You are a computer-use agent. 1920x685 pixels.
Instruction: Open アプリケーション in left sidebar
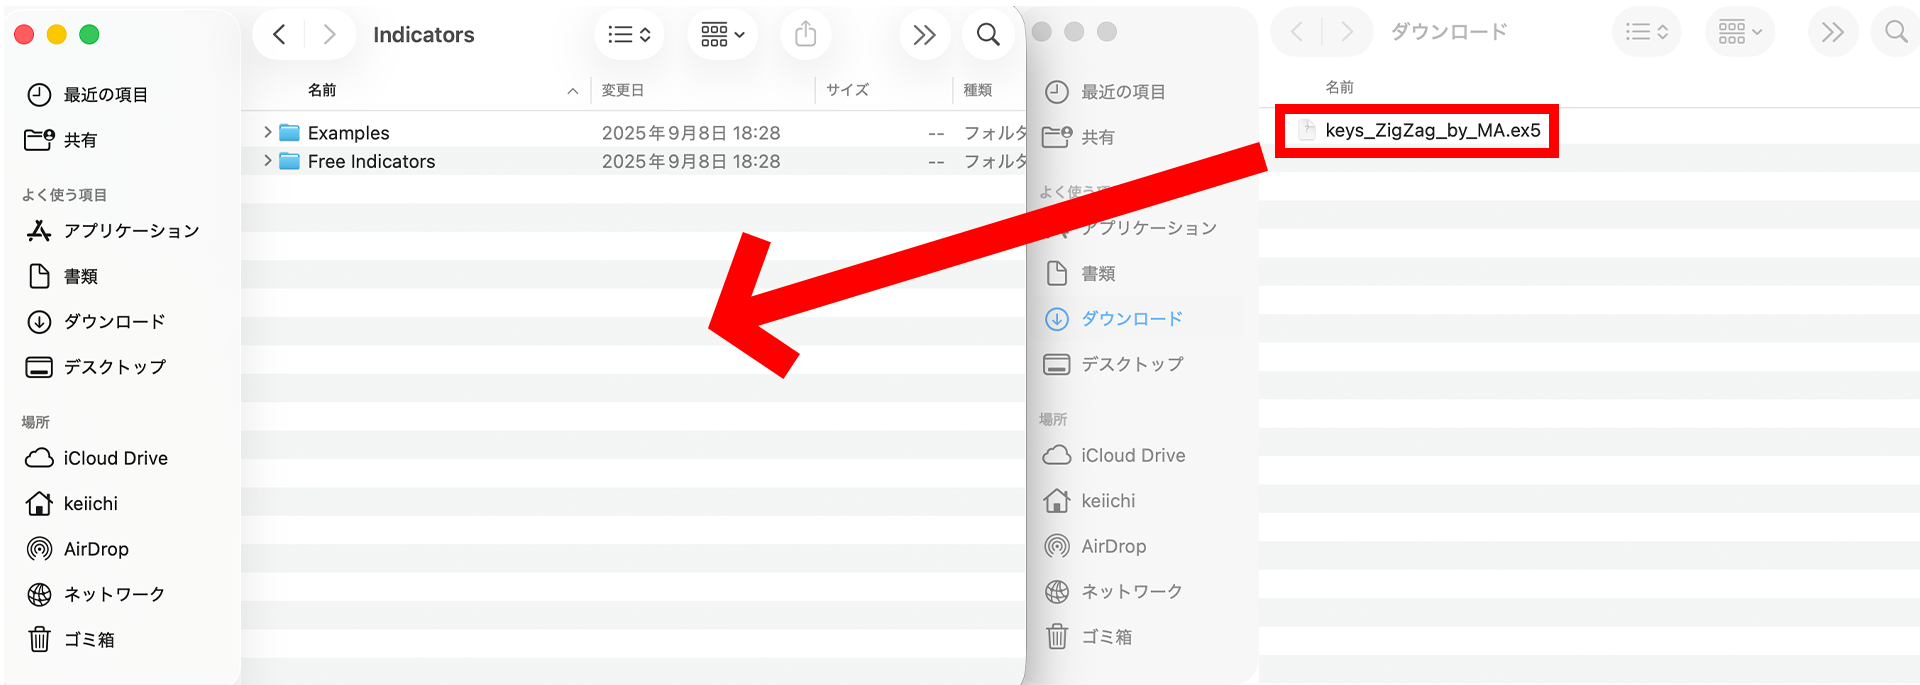[131, 231]
